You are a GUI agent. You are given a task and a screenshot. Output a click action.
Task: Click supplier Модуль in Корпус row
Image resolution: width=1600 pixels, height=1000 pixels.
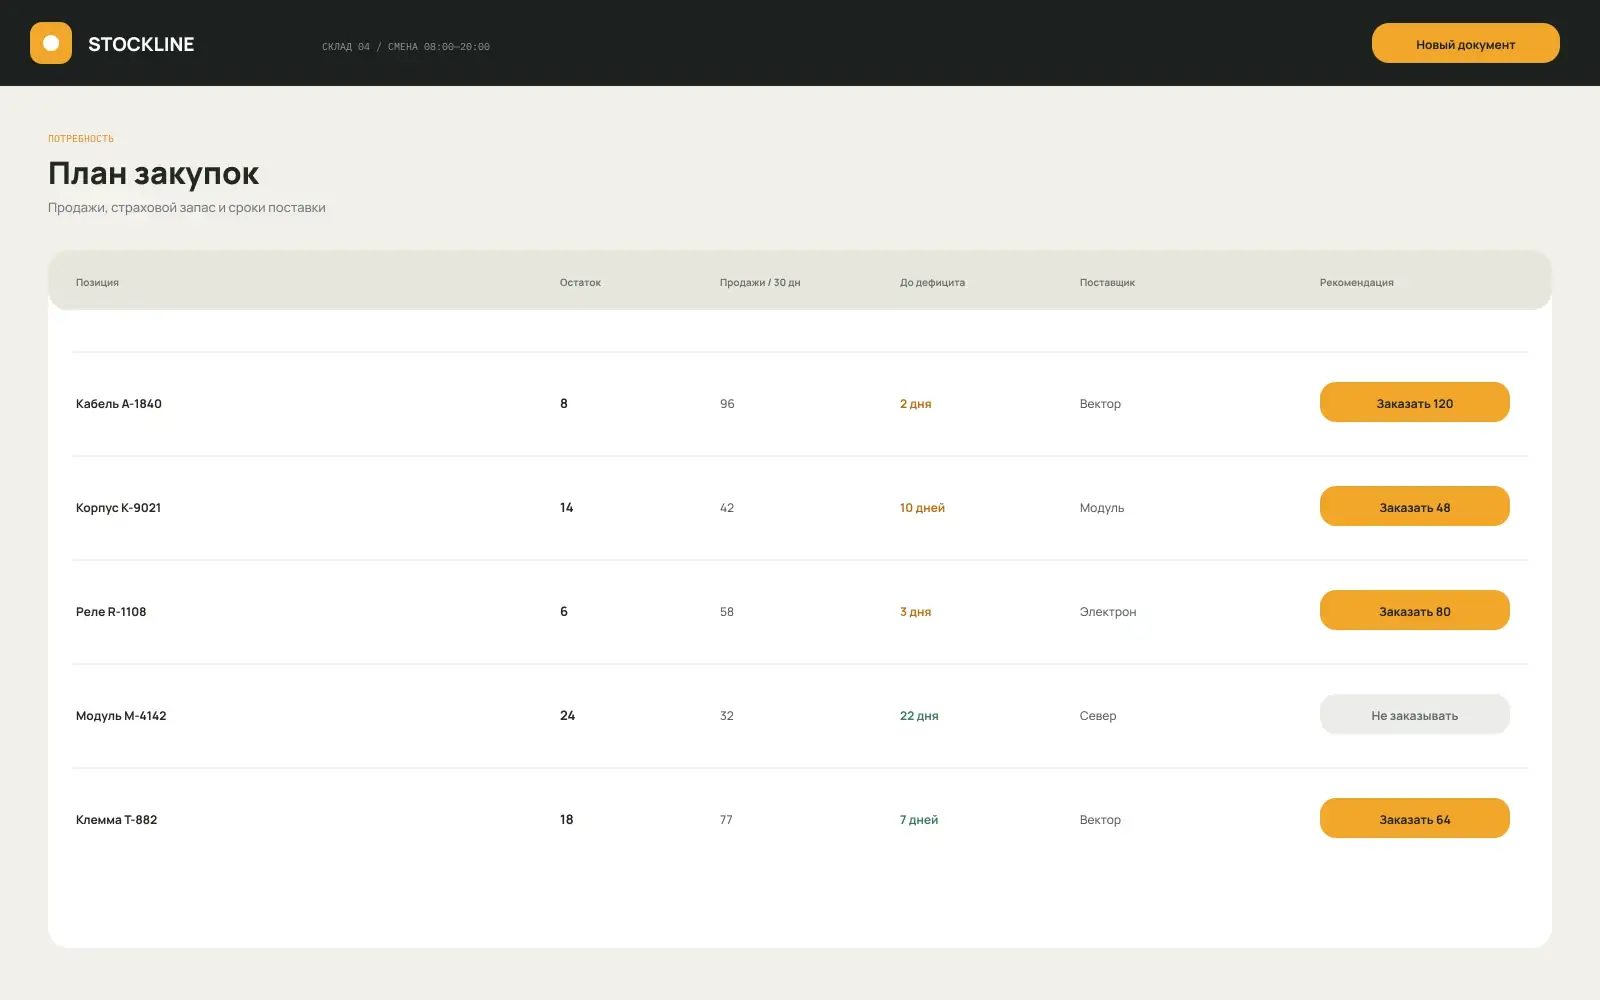tap(1102, 508)
